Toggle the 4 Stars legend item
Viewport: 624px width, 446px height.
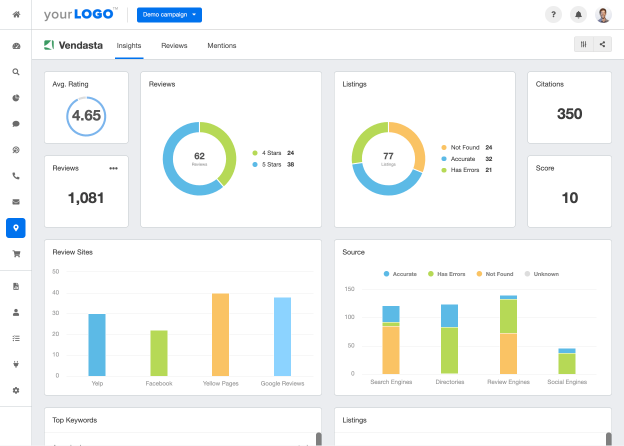pyautogui.click(x=273, y=153)
